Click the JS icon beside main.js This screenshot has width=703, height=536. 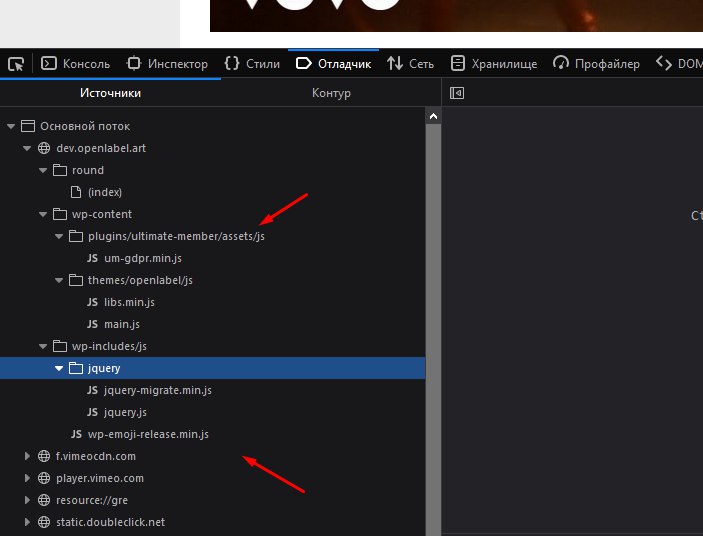pyautogui.click(x=92, y=324)
